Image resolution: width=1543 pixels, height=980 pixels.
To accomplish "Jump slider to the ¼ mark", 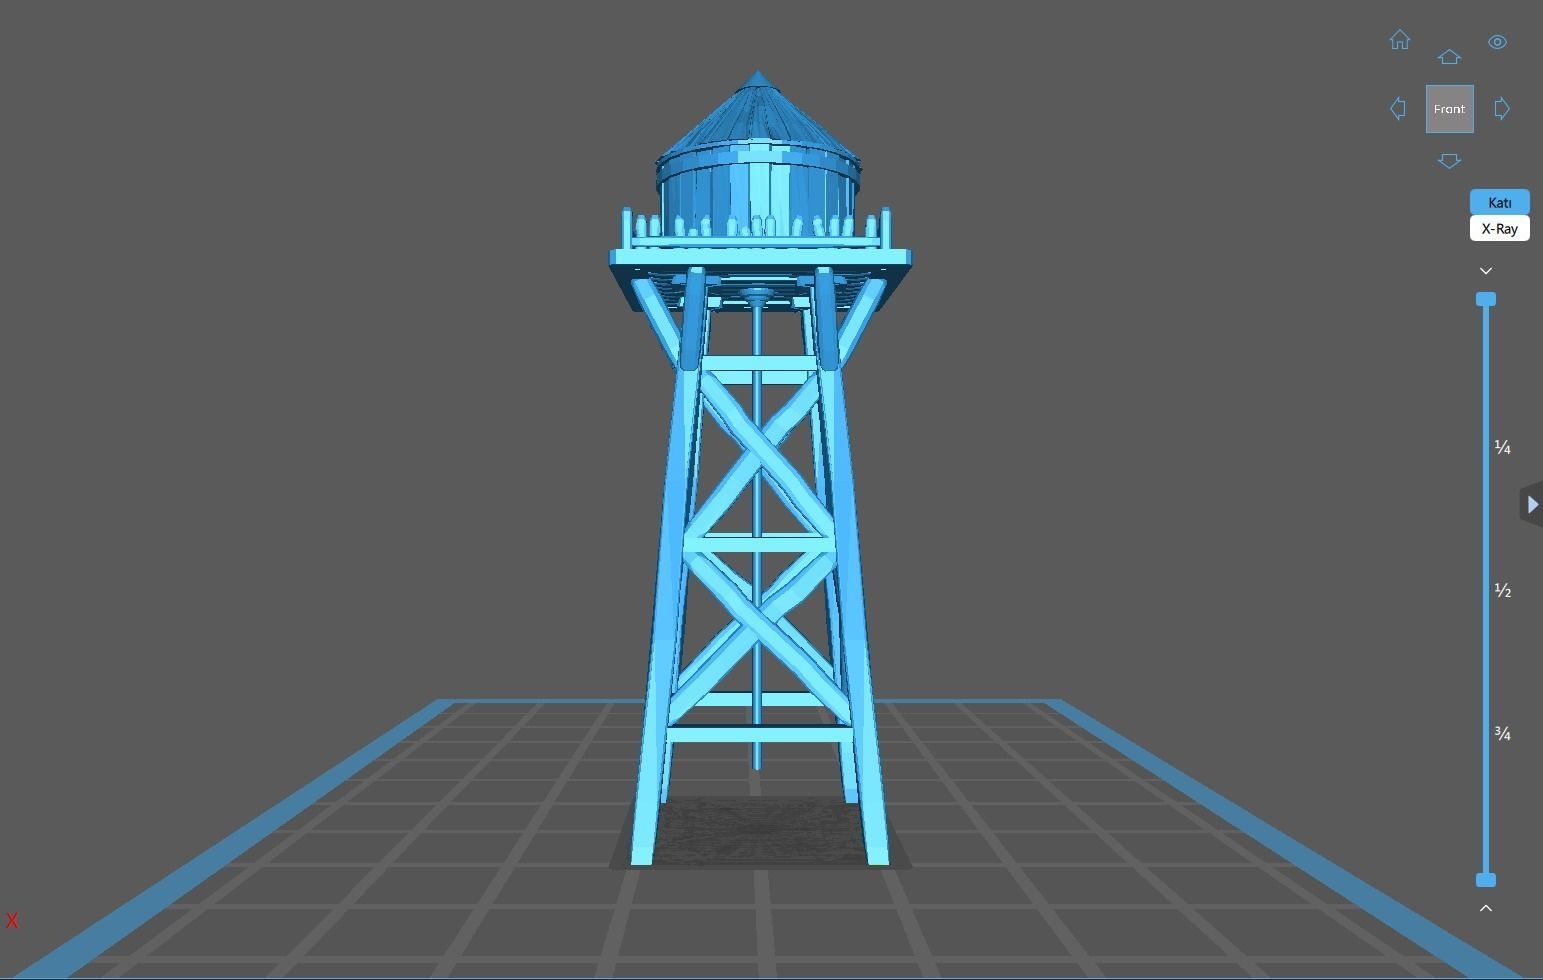I will click(x=1502, y=447).
